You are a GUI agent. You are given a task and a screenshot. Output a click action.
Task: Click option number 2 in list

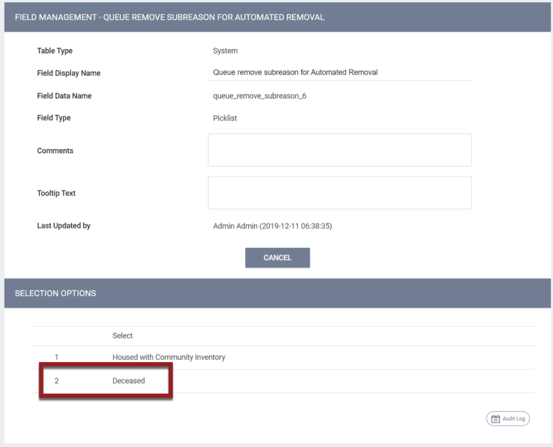(x=56, y=381)
